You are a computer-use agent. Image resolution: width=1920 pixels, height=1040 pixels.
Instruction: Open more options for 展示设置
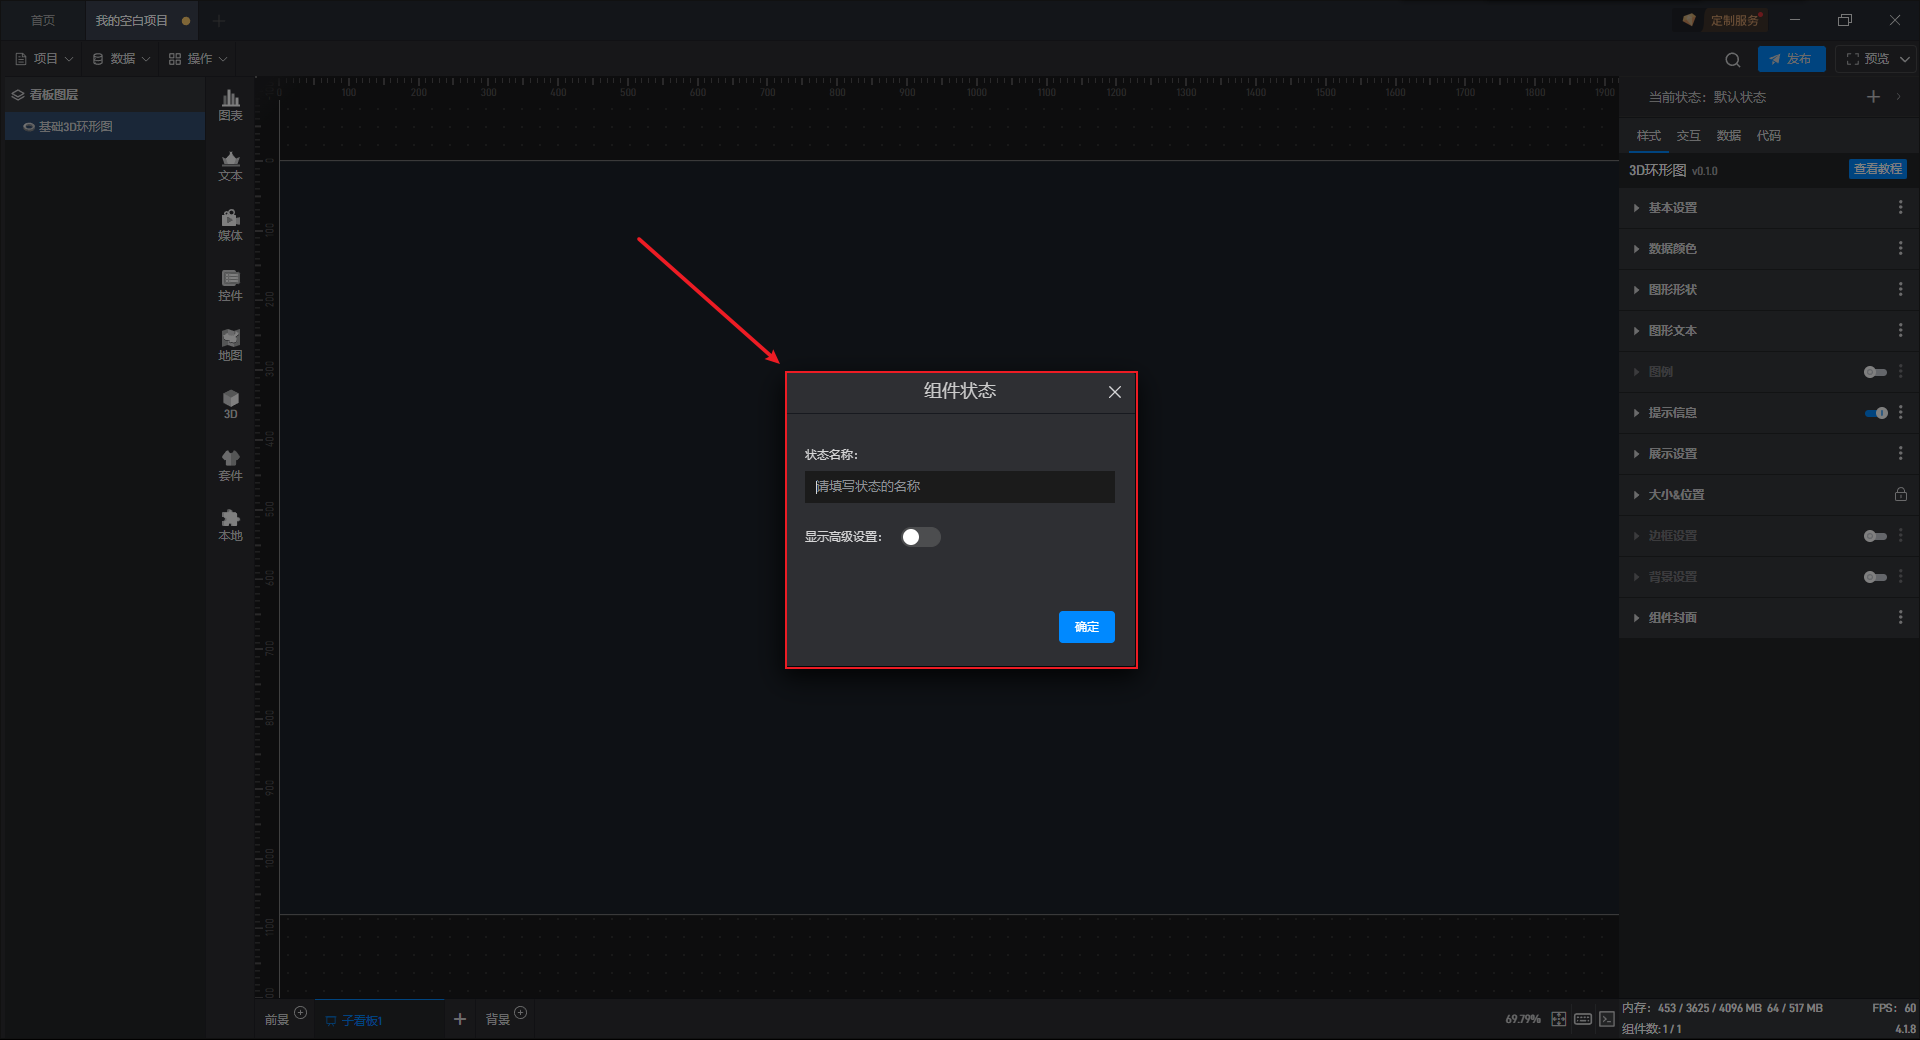[1901, 453]
